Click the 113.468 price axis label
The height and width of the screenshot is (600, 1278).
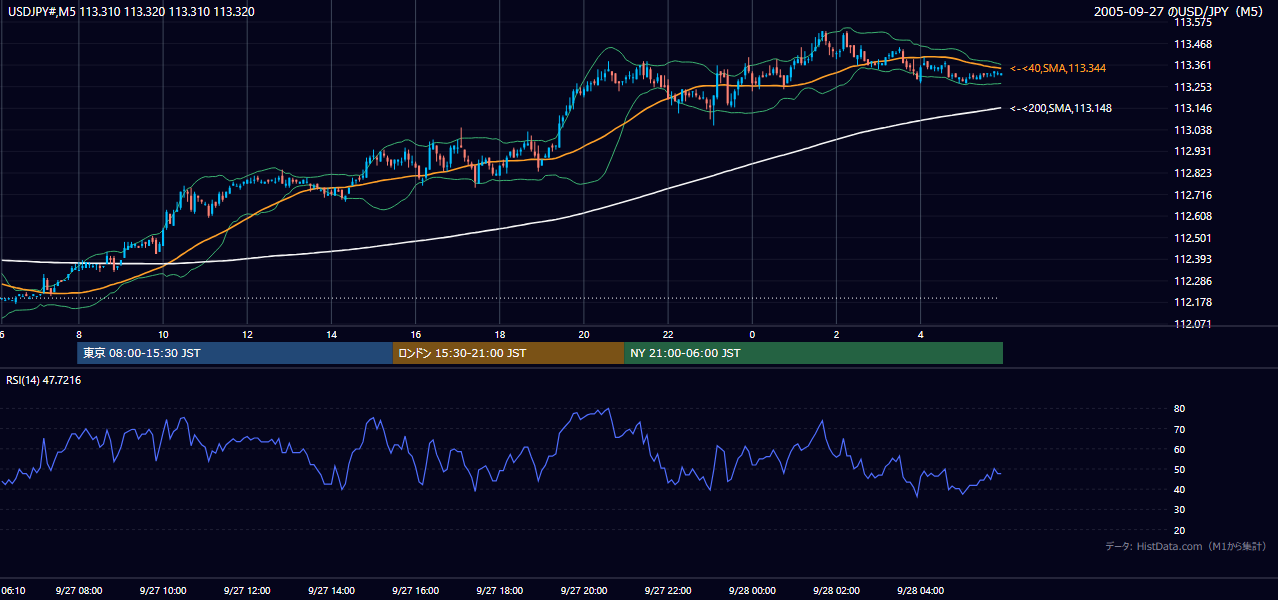[1193, 43]
